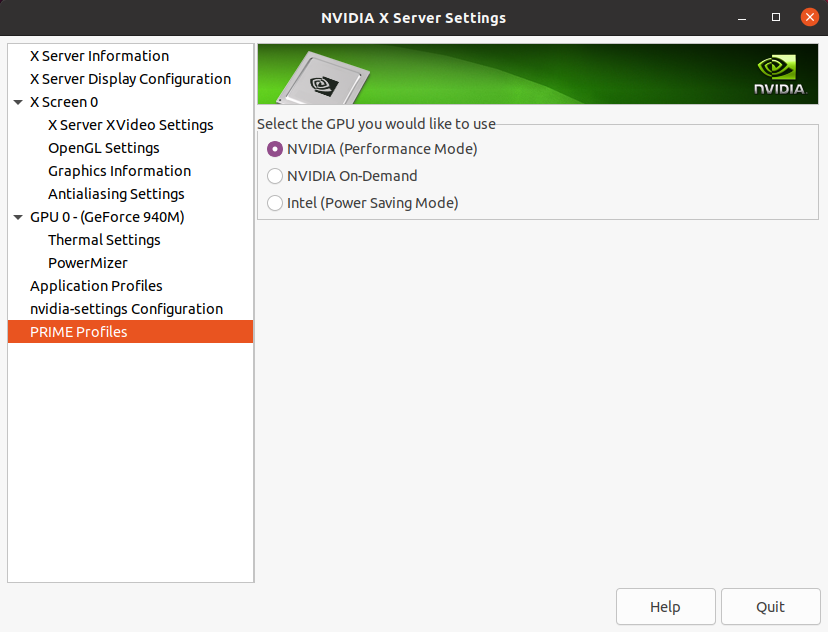828x632 pixels.
Task: View Thermal Settings for GPU 0
Action: (x=104, y=240)
